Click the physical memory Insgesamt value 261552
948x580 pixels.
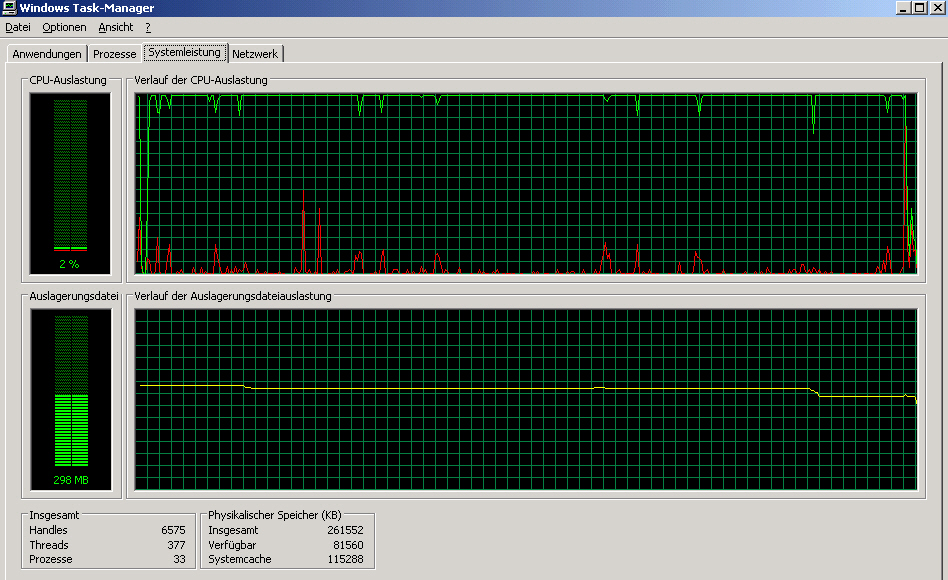coord(345,530)
